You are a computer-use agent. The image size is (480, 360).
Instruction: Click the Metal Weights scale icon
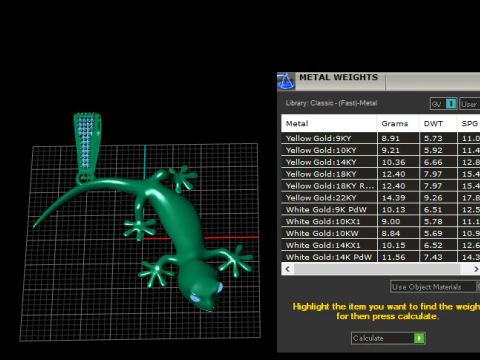(286, 81)
